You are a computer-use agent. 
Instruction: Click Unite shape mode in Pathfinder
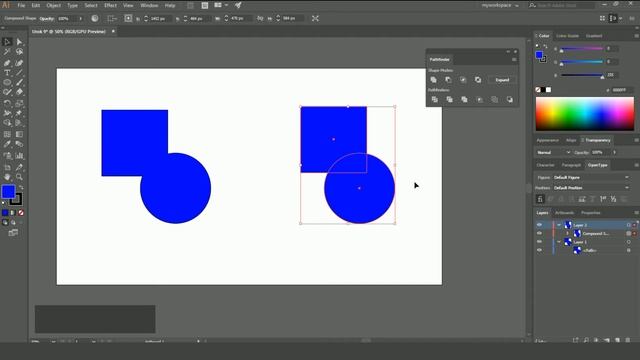pyautogui.click(x=433, y=80)
